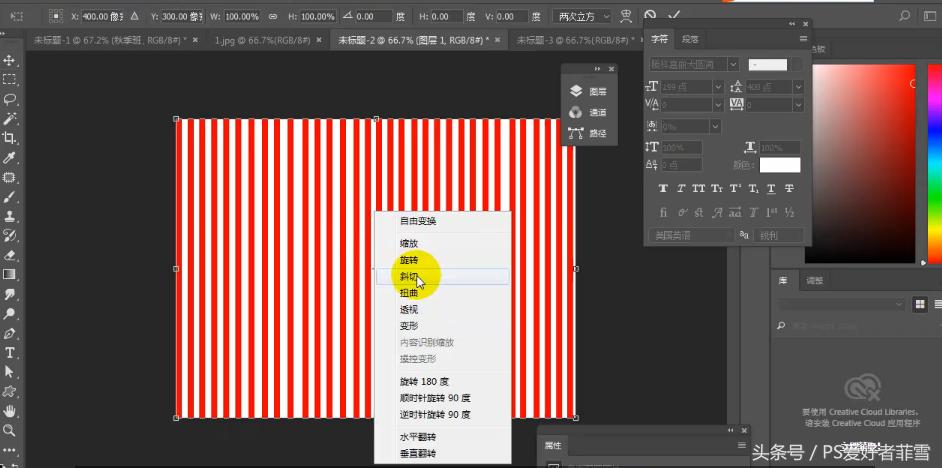Switch to the 1.jpg document tab
The width and height of the screenshot is (942, 468).
click(x=263, y=40)
